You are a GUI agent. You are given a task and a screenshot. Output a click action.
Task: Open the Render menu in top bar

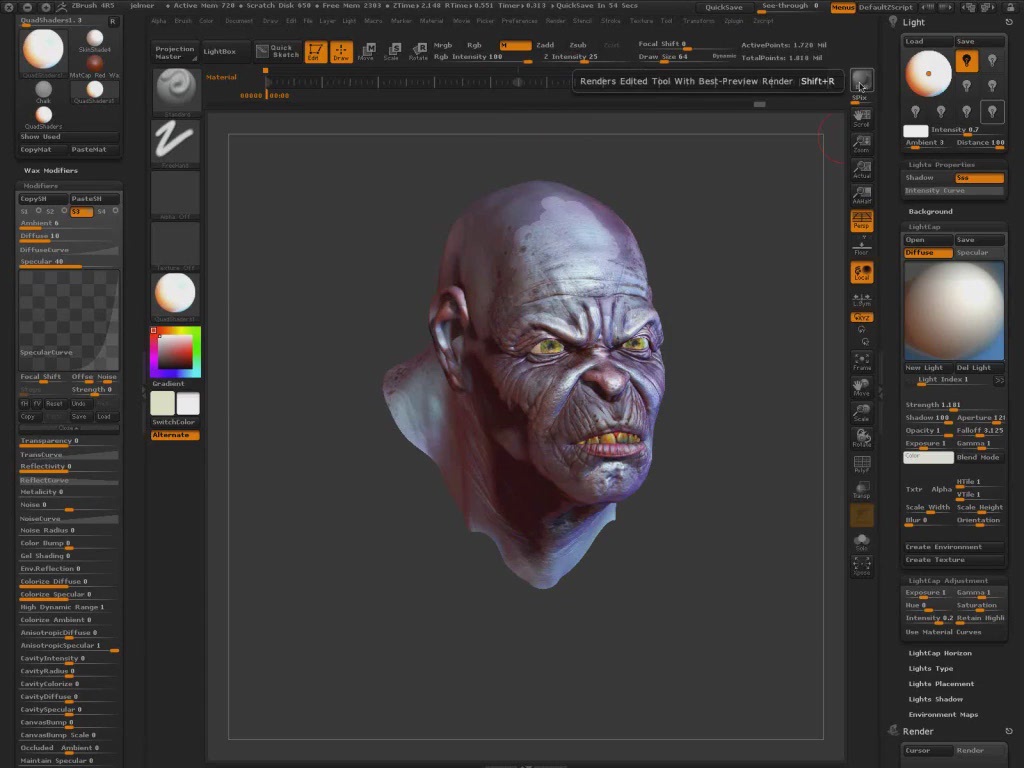click(x=555, y=21)
